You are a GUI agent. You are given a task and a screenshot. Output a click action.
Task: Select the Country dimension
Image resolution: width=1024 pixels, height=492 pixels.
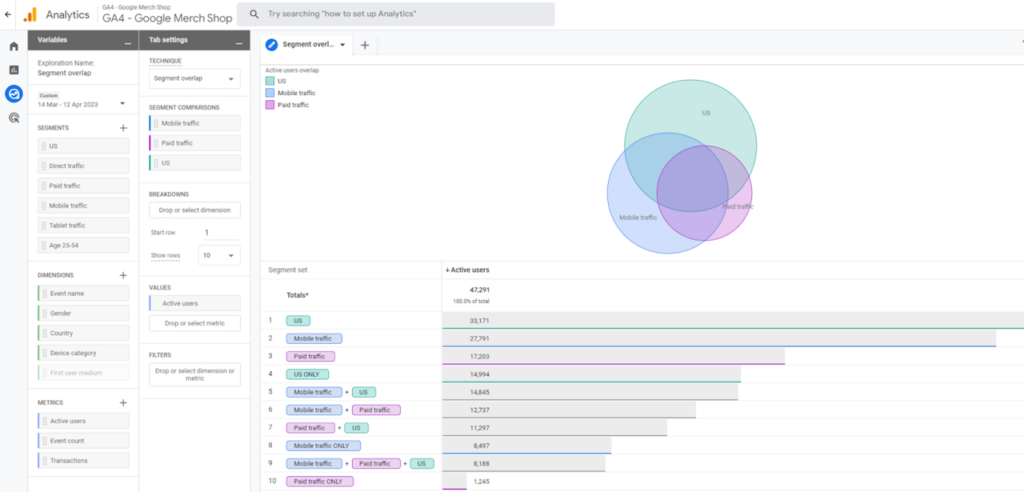click(x=83, y=333)
